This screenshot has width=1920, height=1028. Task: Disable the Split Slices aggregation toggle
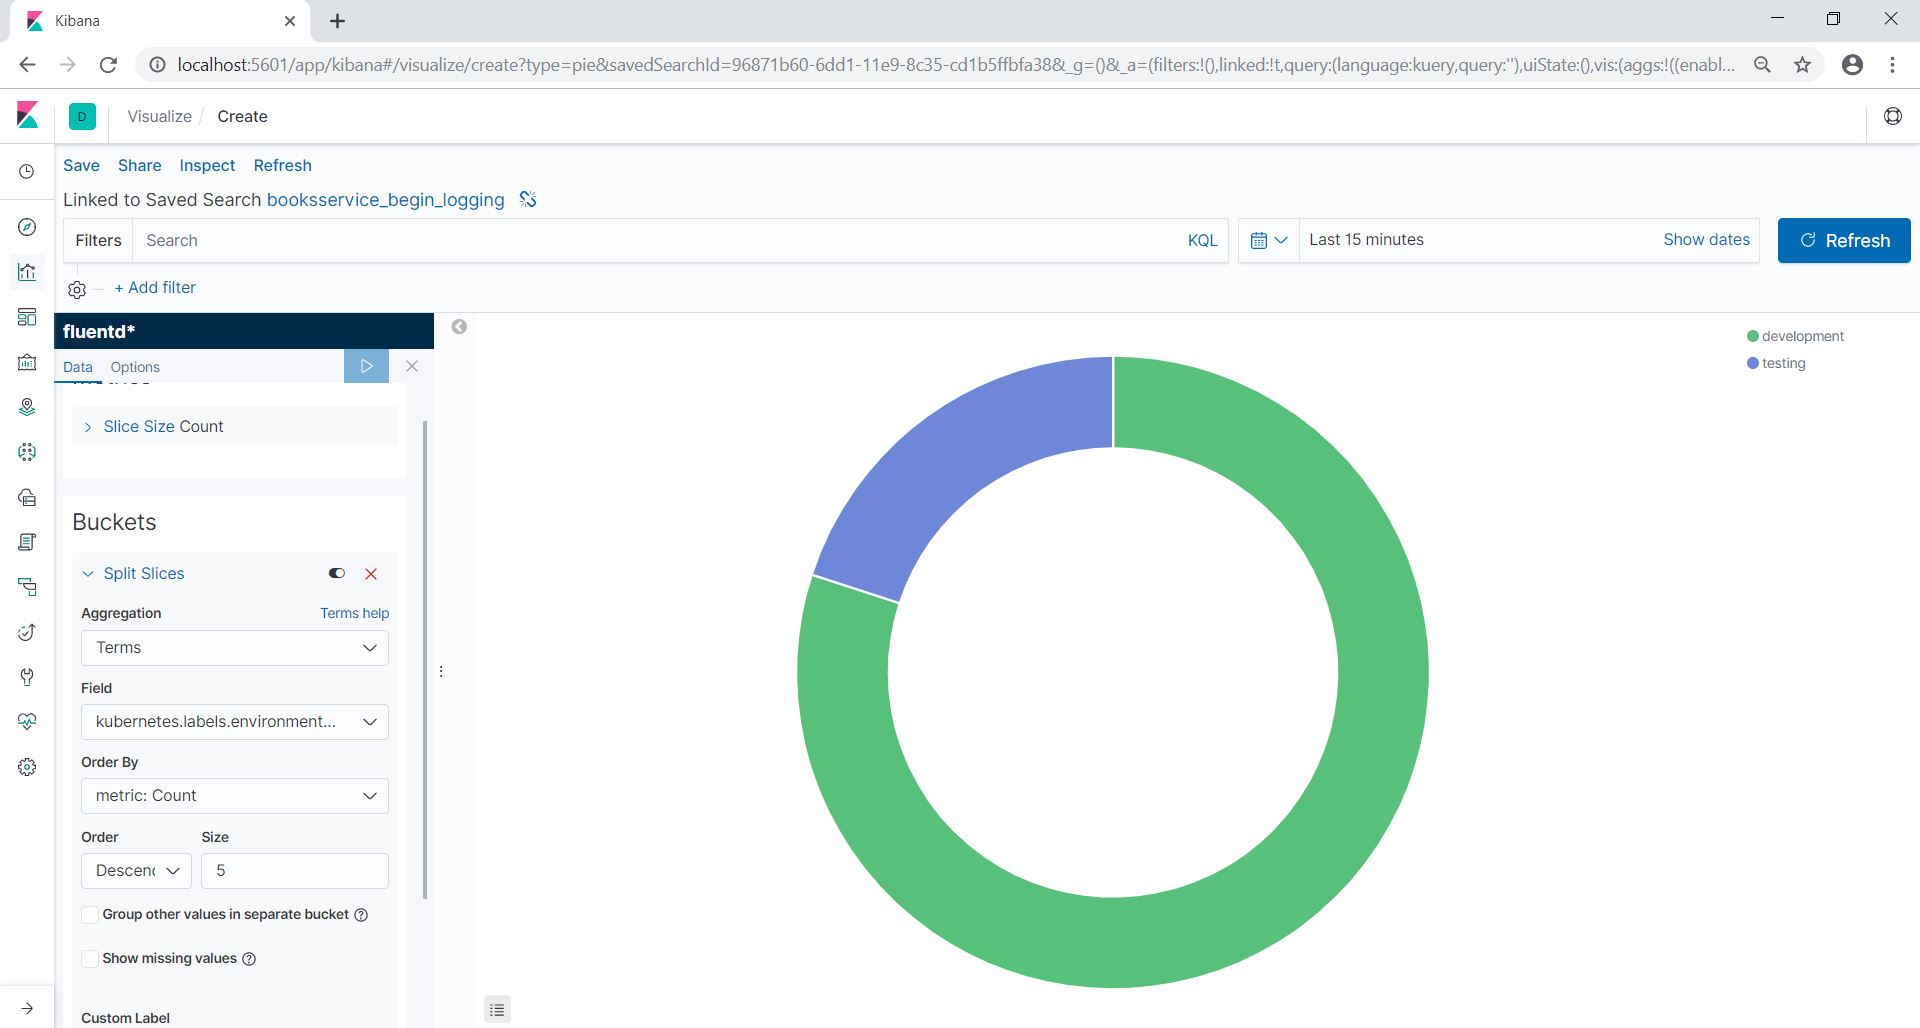[337, 574]
